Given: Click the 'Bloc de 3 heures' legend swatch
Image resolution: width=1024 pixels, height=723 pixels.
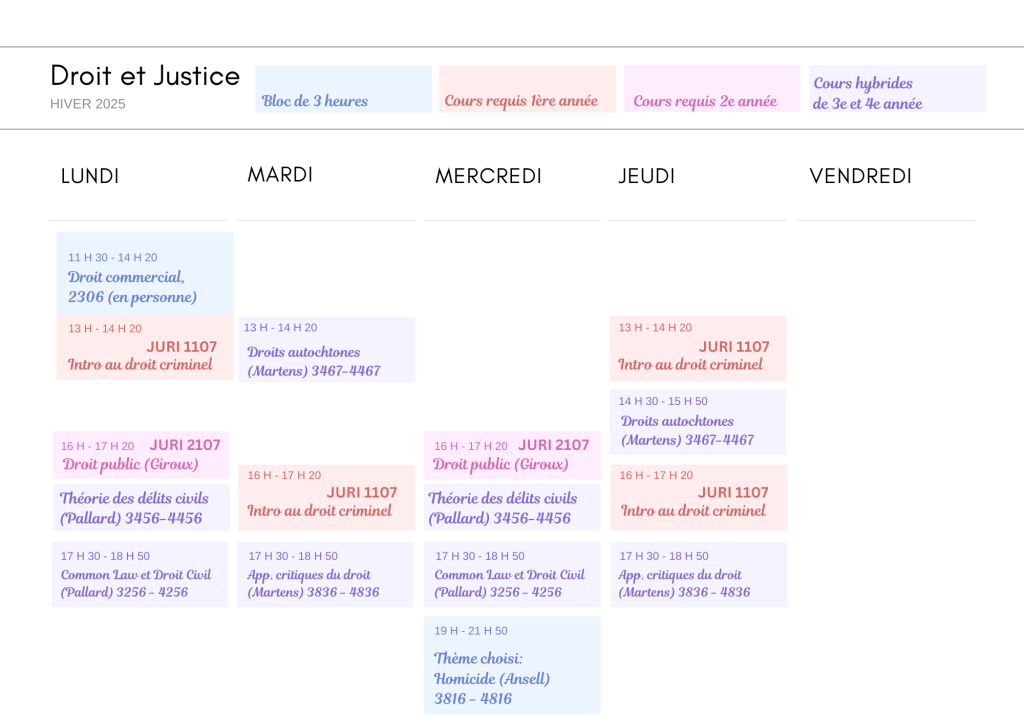Looking at the screenshot, I should click(343, 89).
